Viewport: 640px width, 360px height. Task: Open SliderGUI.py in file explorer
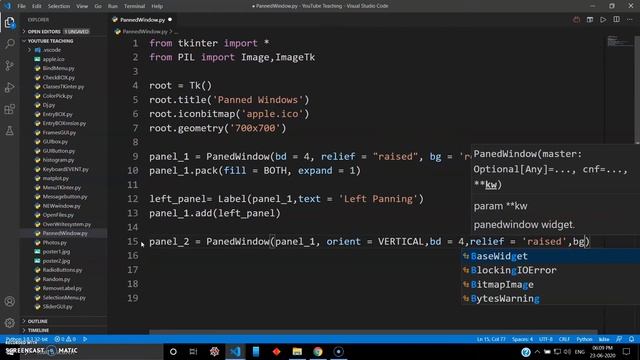[57, 307]
